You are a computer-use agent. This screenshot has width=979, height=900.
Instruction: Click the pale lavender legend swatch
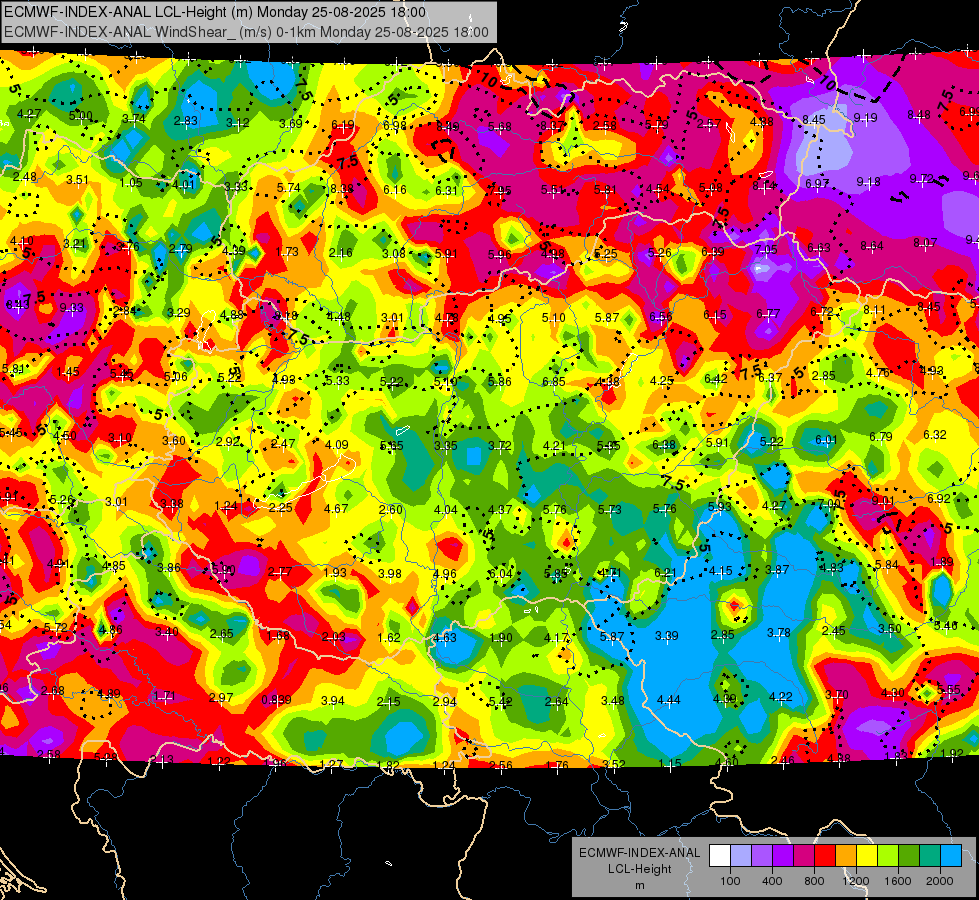click(741, 855)
